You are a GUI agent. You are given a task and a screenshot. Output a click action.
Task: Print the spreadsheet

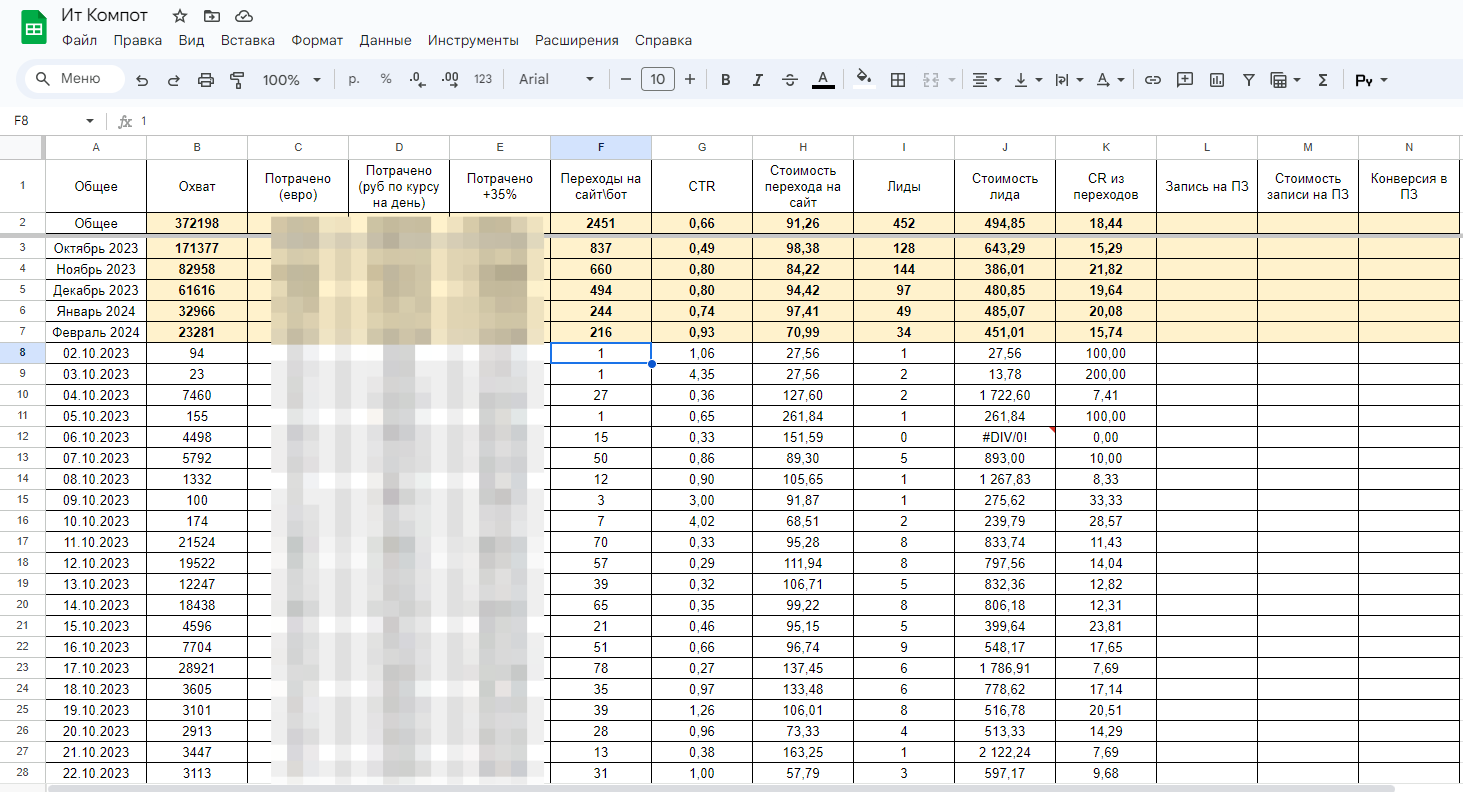tap(206, 80)
